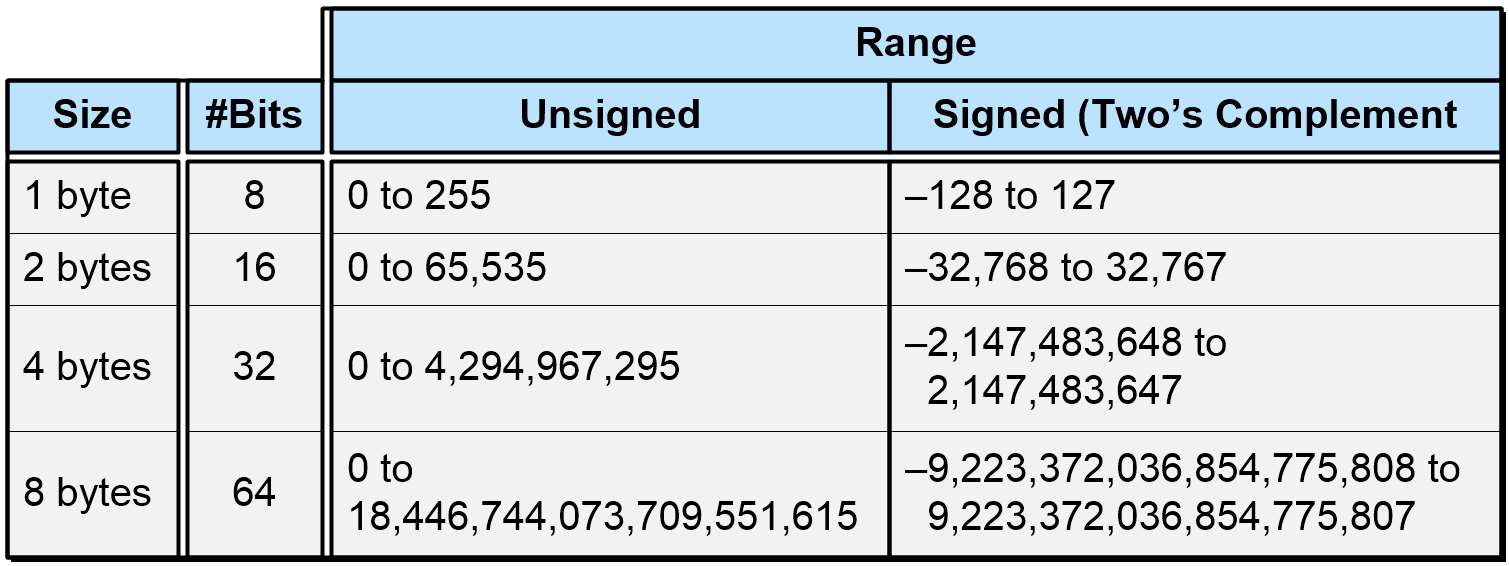This screenshot has width=1509, height=566.
Task: Click the Signed (Two's Complement header
Action: tap(1195, 115)
